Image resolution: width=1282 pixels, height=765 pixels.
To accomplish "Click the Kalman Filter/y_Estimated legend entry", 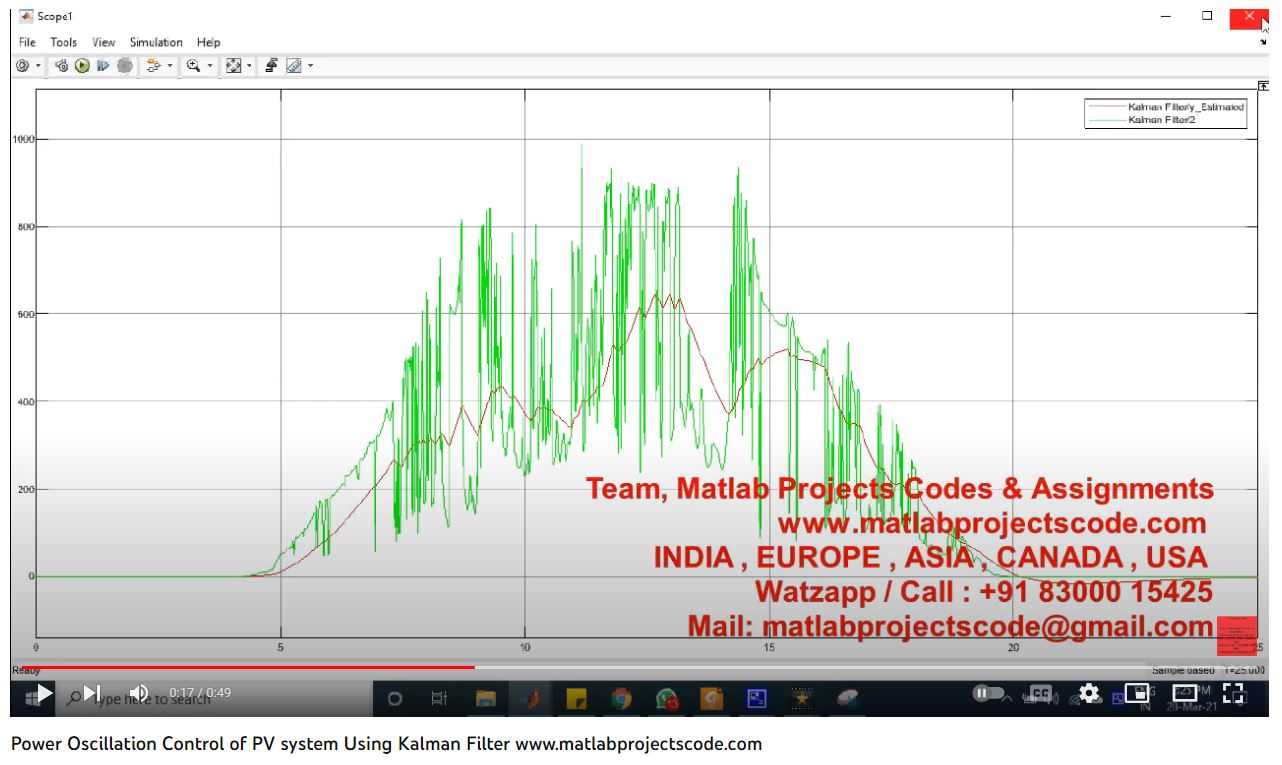I will pyautogui.click(x=1166, y=106).
